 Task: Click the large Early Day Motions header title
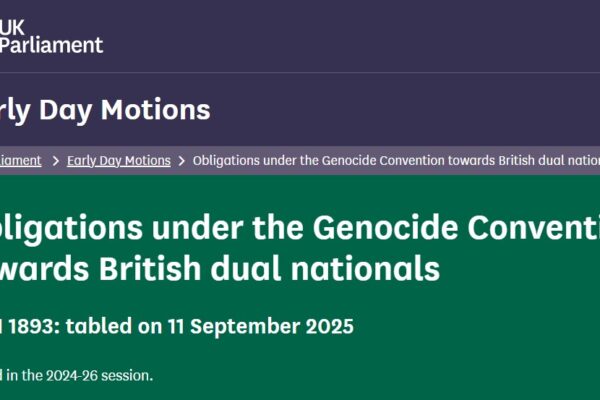click(x=105, y=110)
